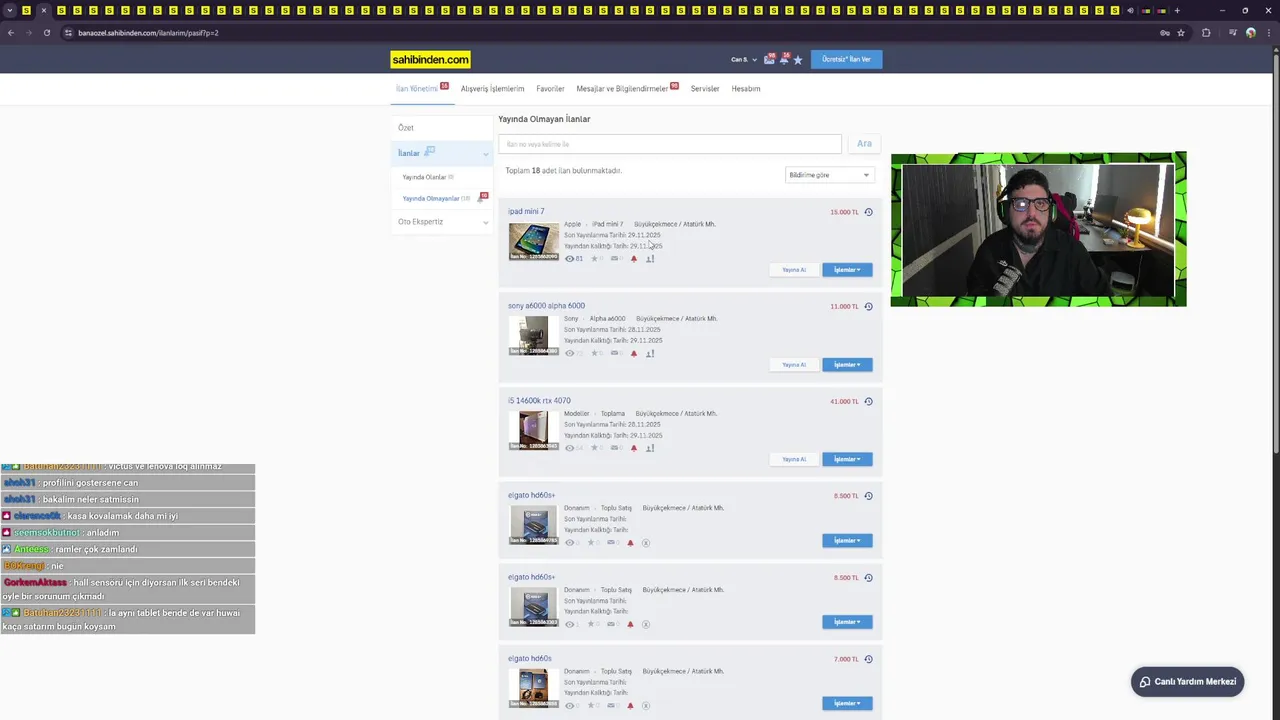Collapse the İlanlar sidebar section
The height and width of the screenshot is (720, 1280).
[486, 154]
